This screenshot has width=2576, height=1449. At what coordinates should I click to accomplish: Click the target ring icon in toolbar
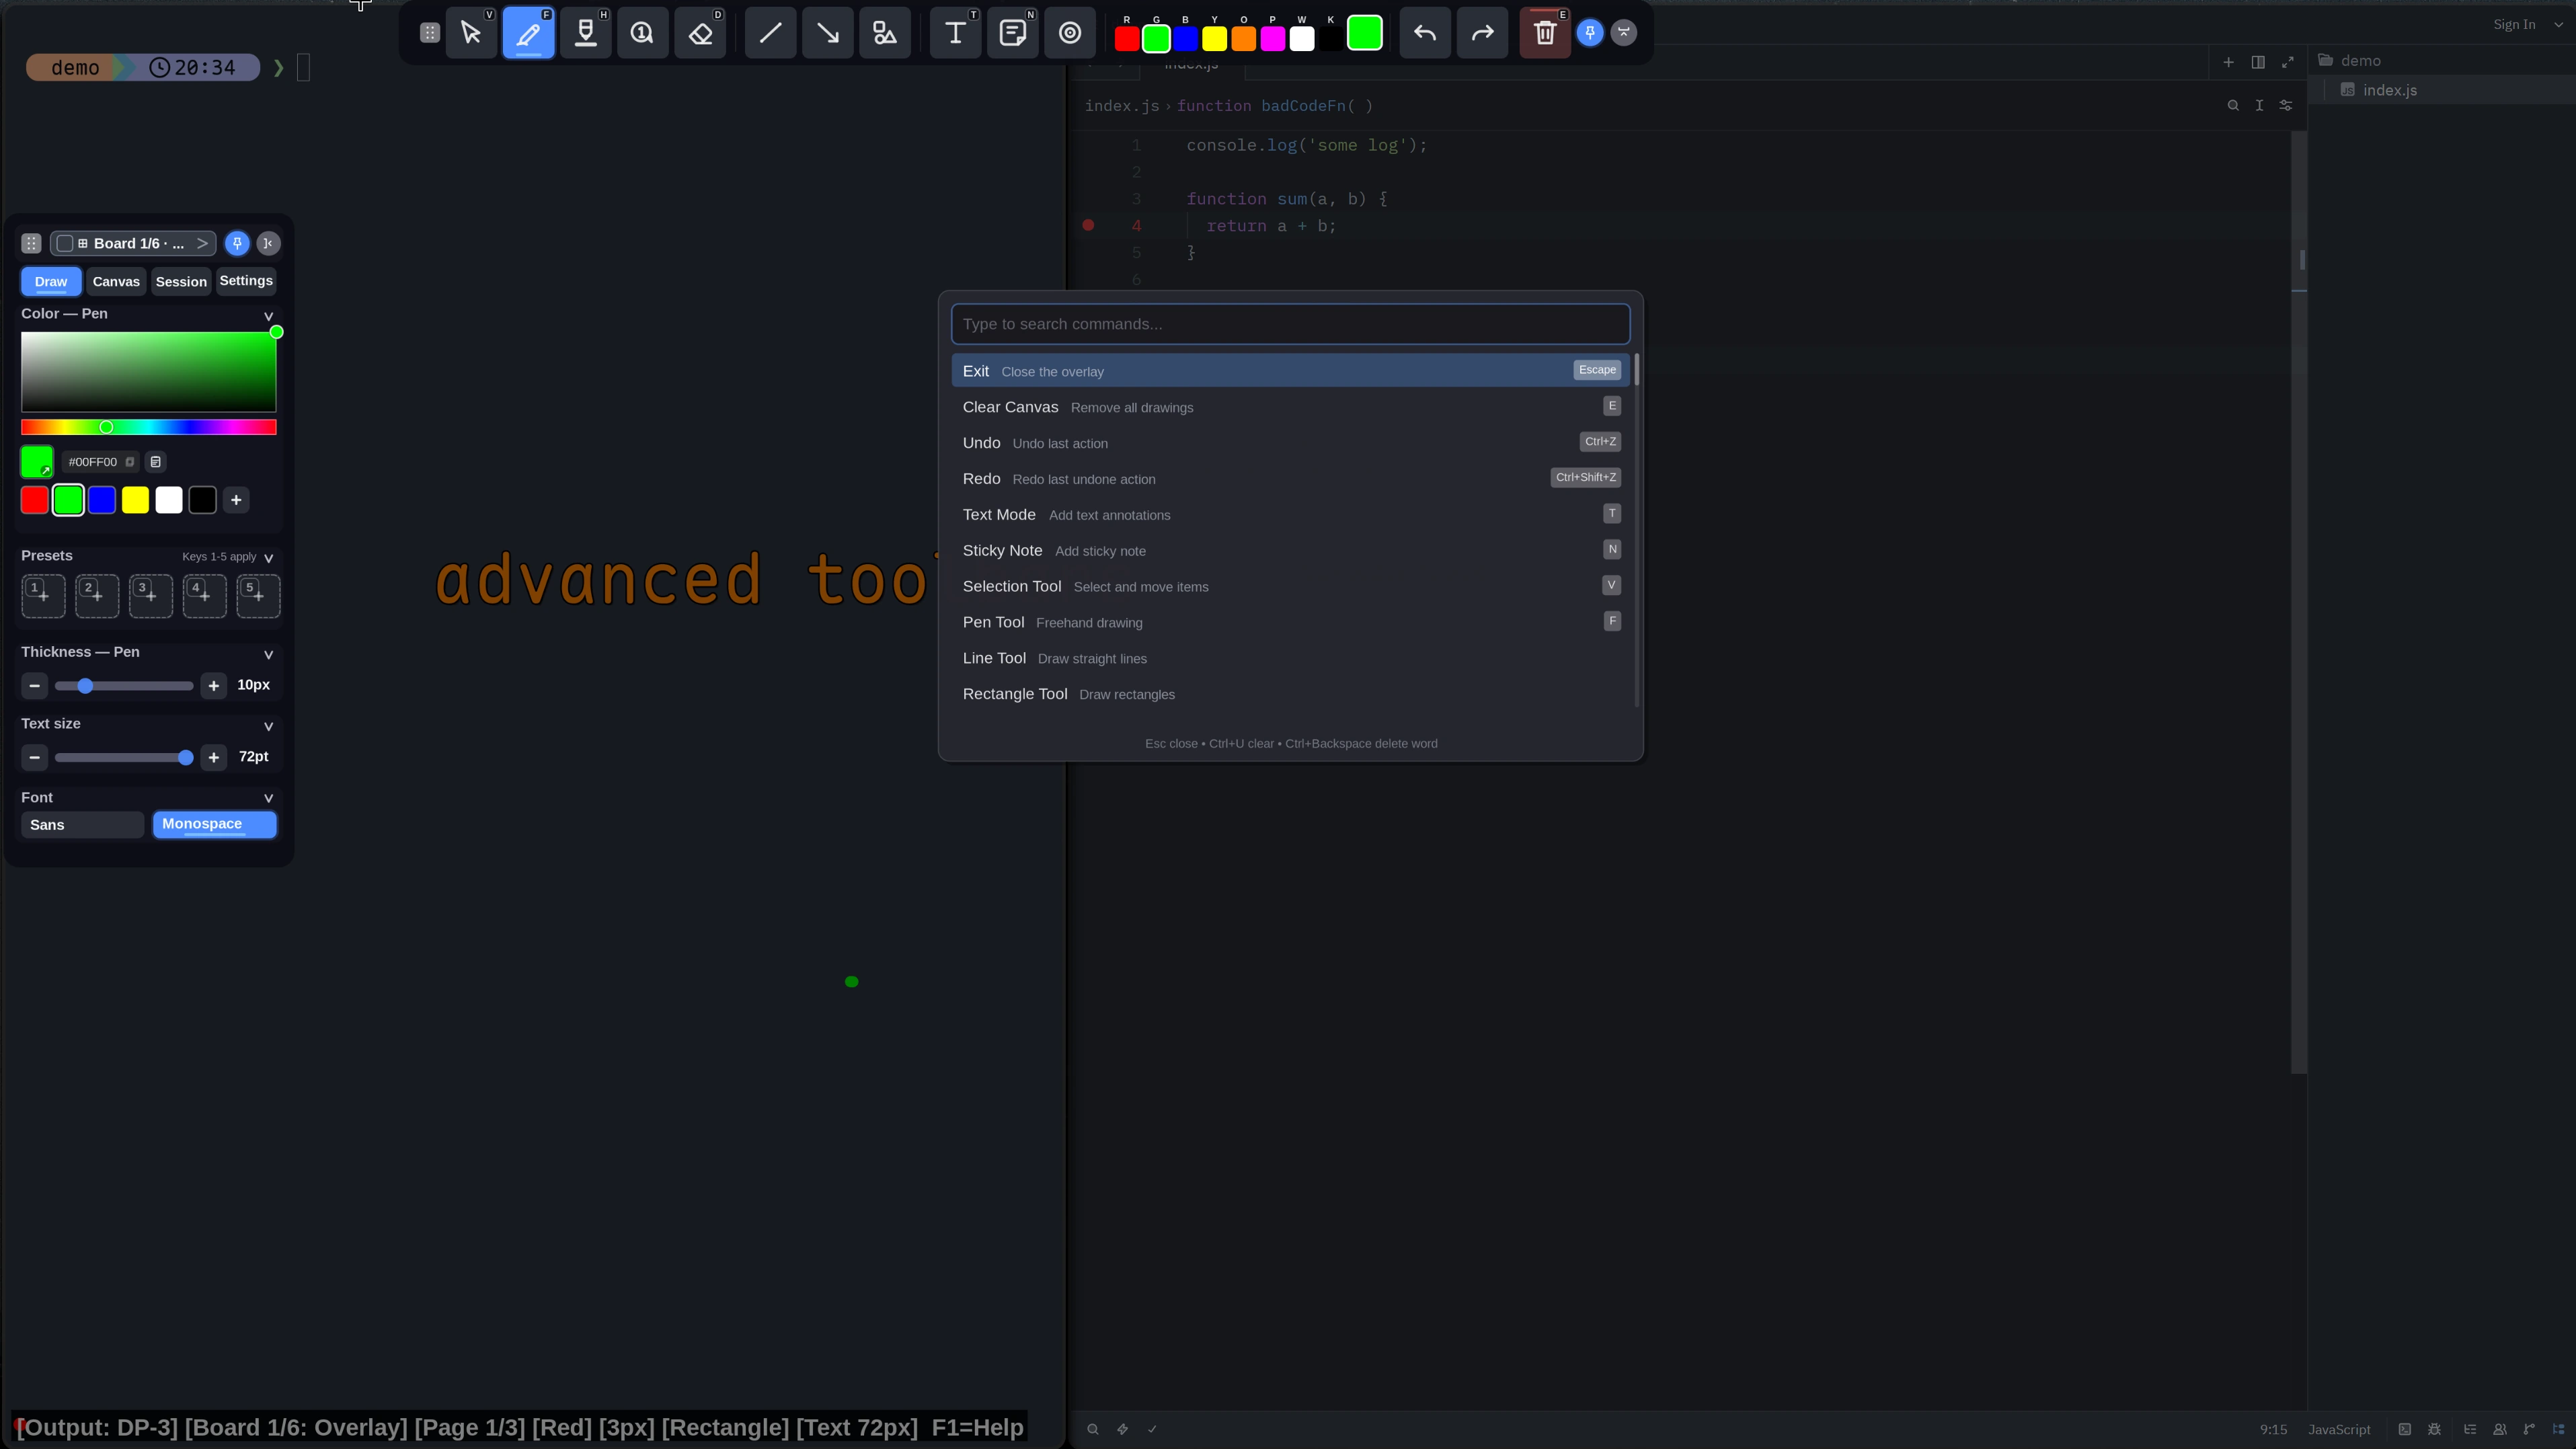(1070, 34)
